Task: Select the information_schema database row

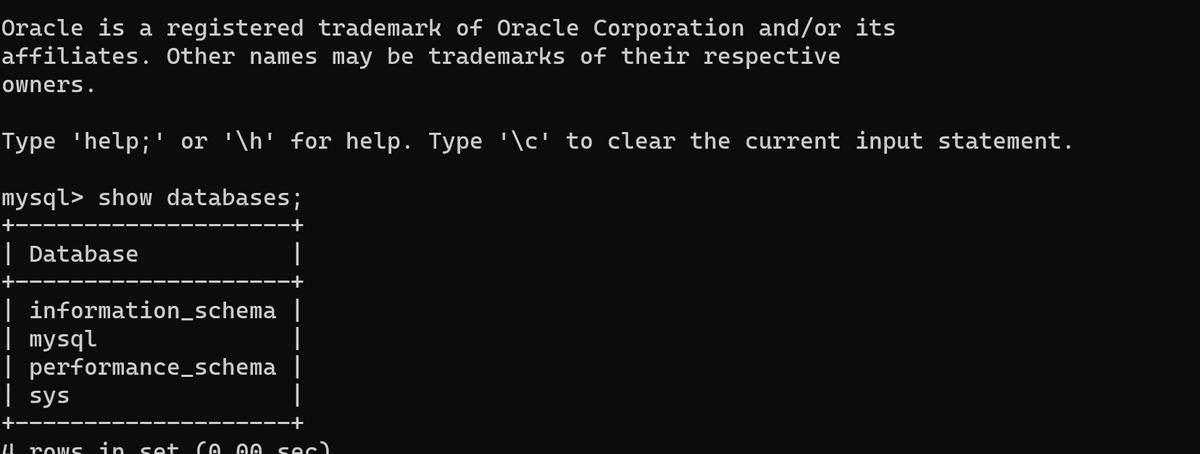Action: [x=152, y=311]
